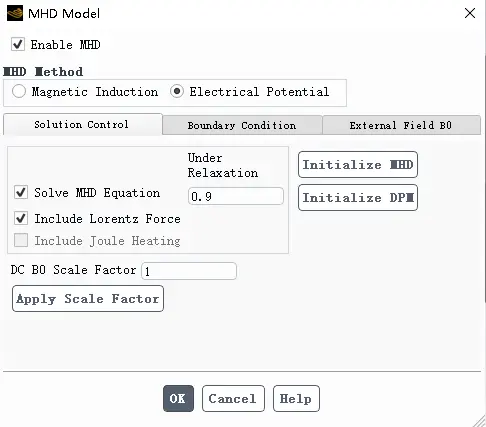Select Electrical Potential method
Image resolution: width=486 pixels, height=427 pixels.
(x=177, y=91)
